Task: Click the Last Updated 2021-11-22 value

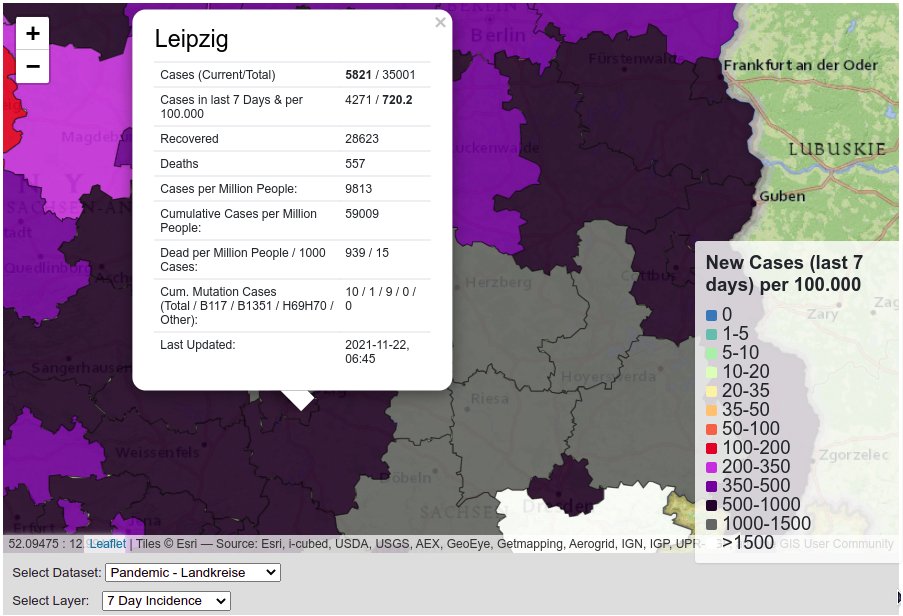Action: click(x=377, y=352)
